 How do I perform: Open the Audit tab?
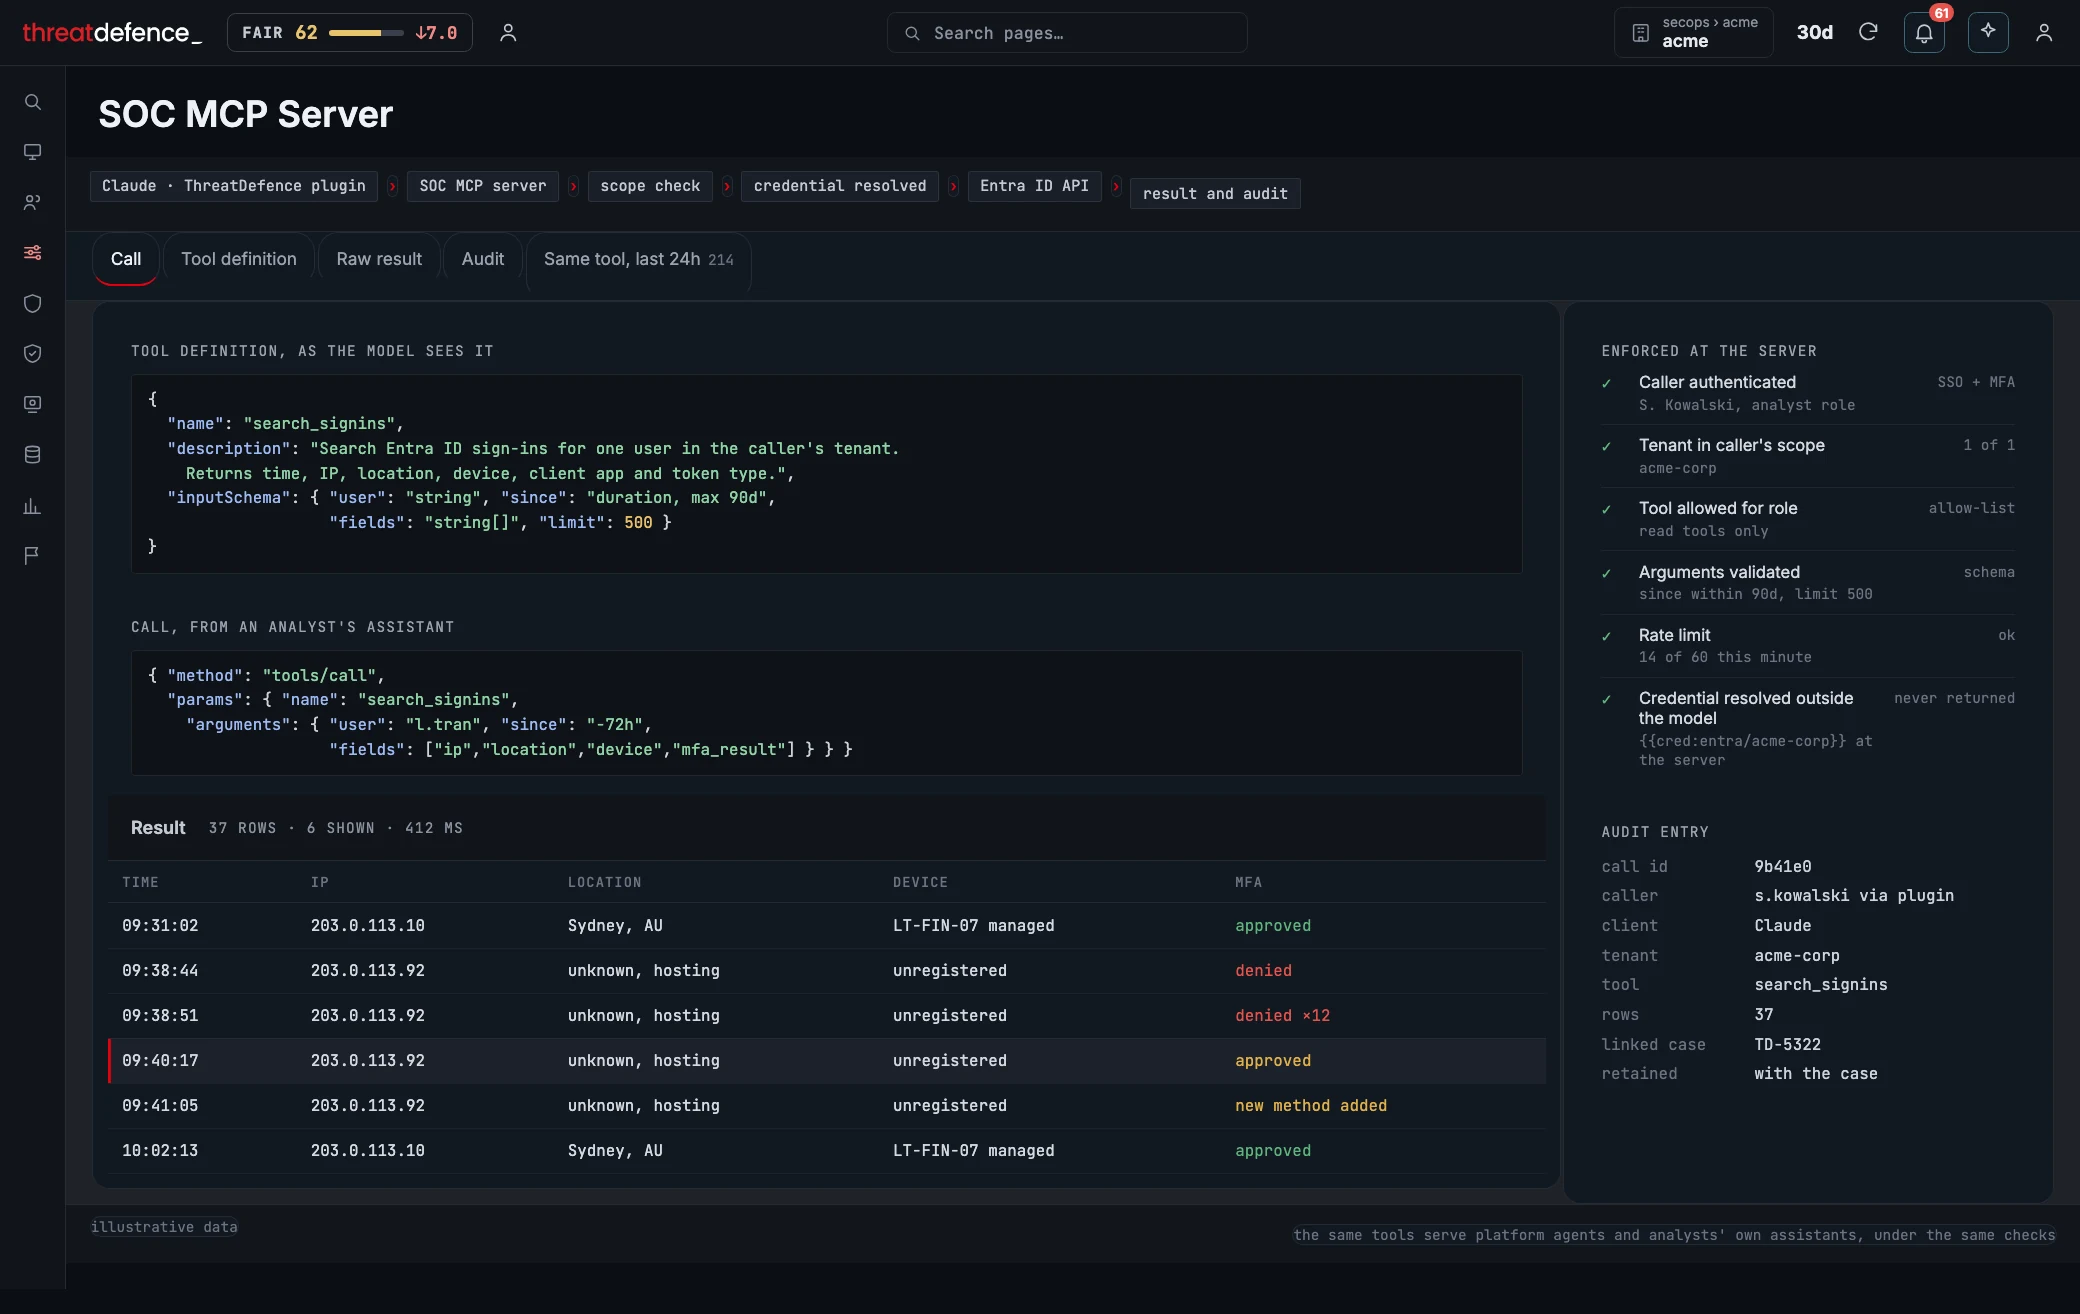point(483,259)
